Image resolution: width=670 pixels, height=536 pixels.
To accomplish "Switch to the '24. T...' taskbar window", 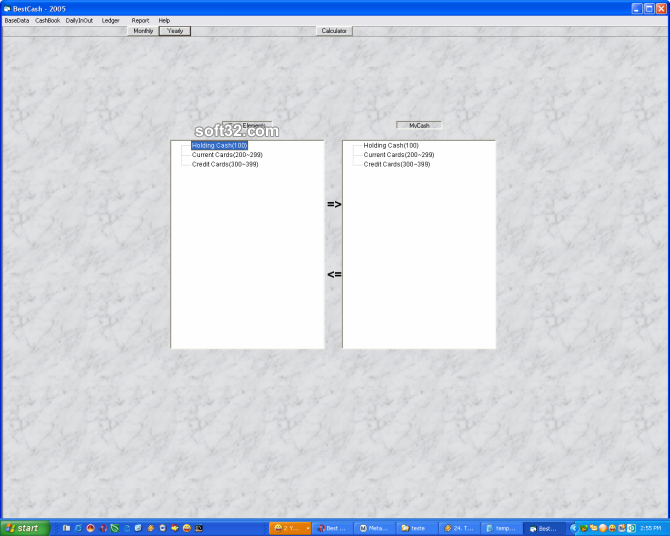I will [459, 528].
